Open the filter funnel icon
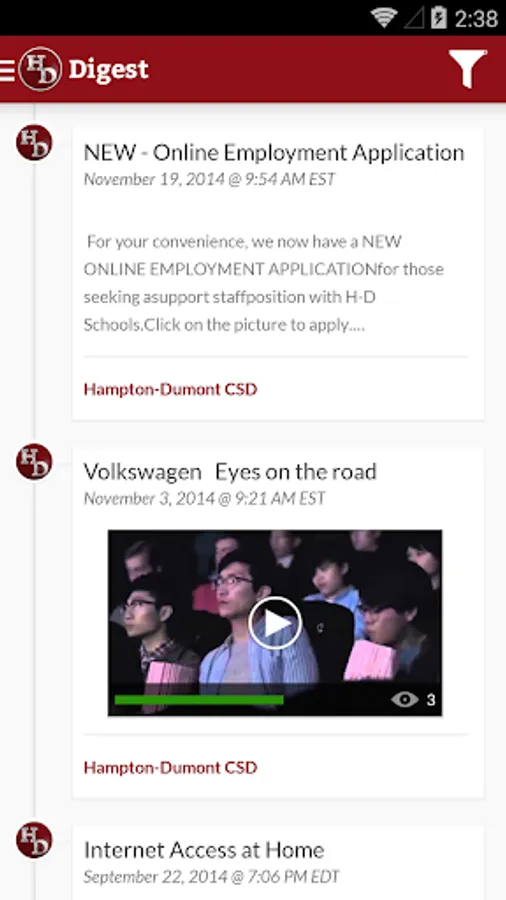 pos(467,69)
